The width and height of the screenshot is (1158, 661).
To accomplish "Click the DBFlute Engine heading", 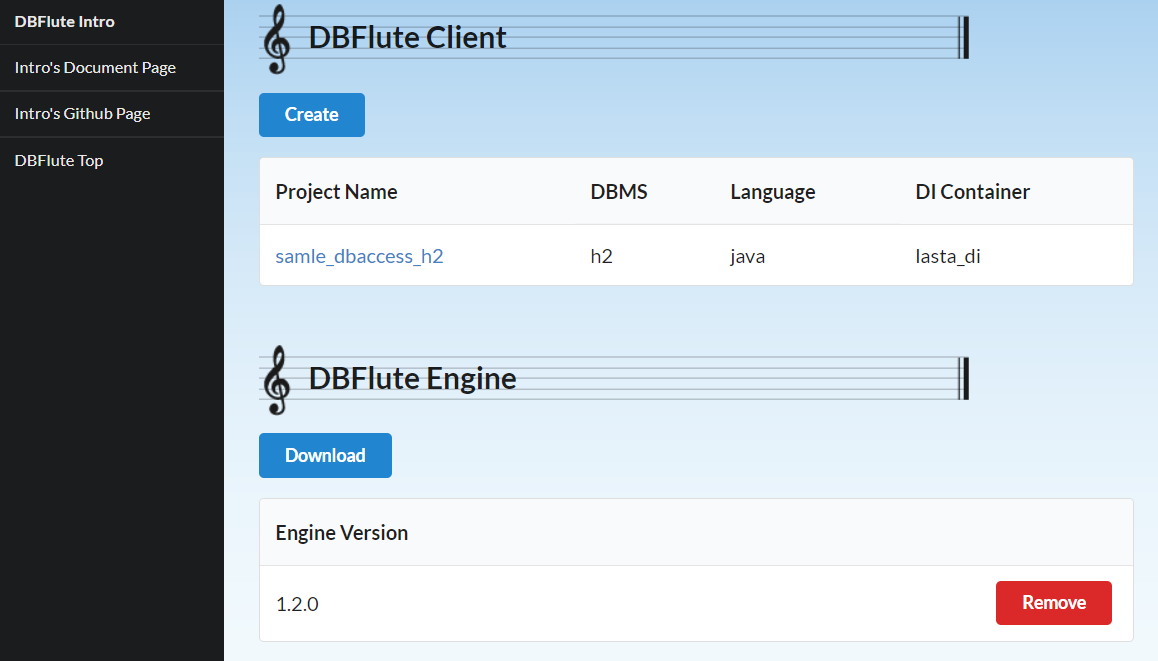I will coord(412,378).
